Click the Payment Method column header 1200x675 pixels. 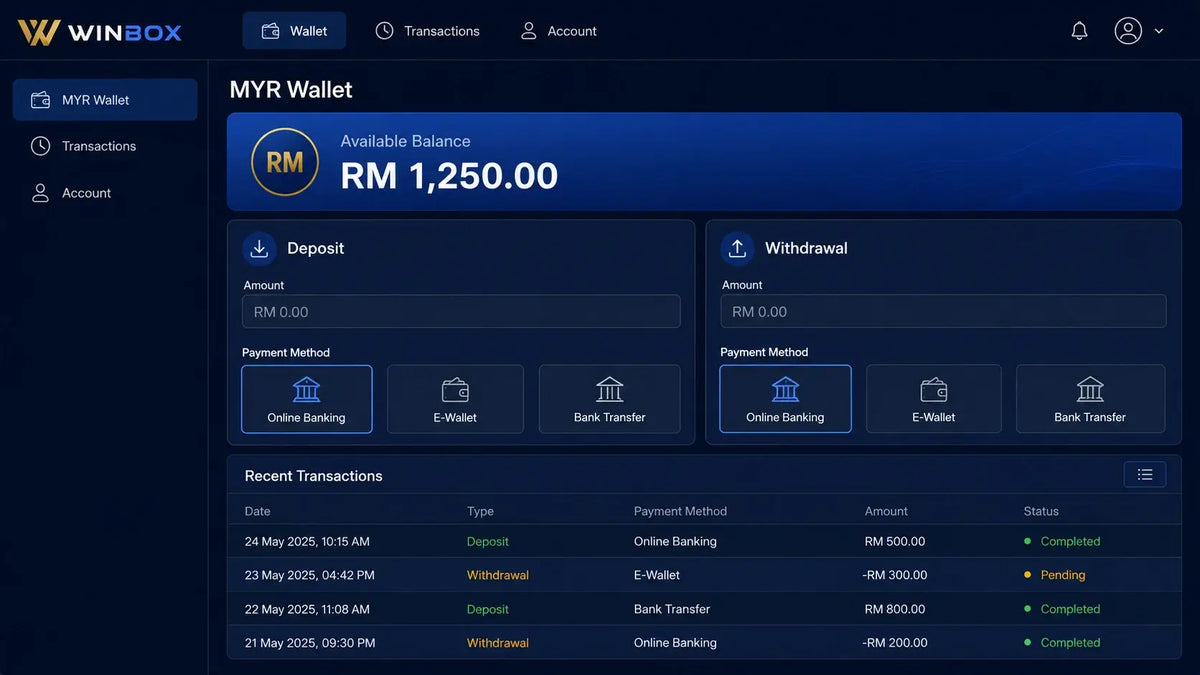680,511
